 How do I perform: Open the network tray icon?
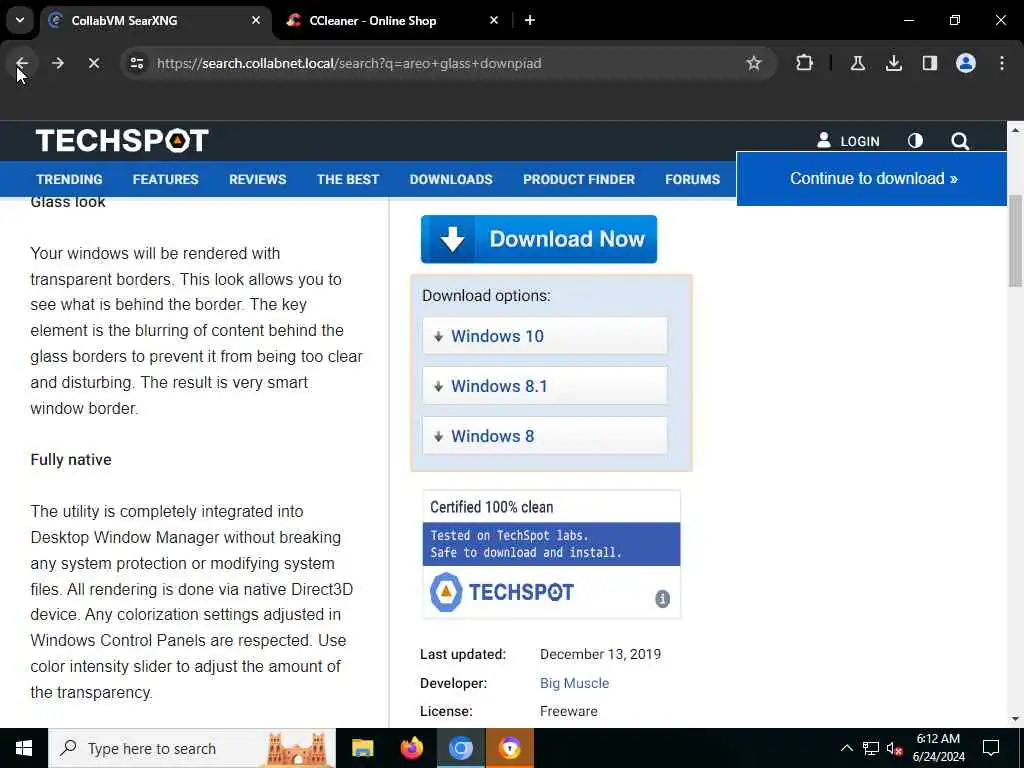(x=871, y=748)
